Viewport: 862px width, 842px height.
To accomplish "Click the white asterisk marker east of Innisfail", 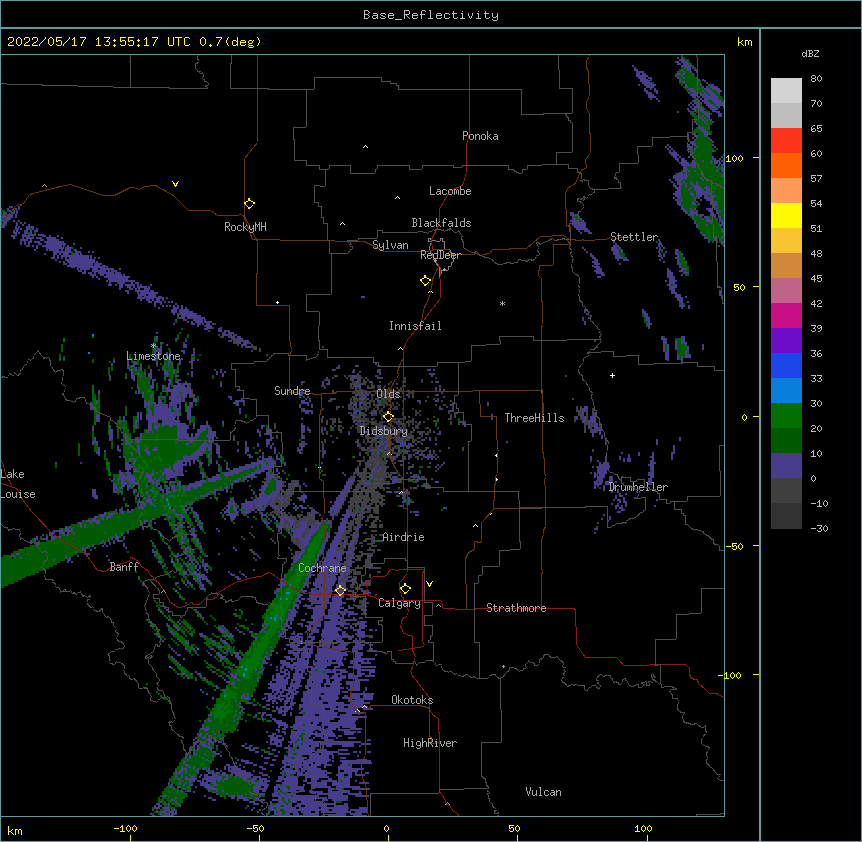I will 502,303.
